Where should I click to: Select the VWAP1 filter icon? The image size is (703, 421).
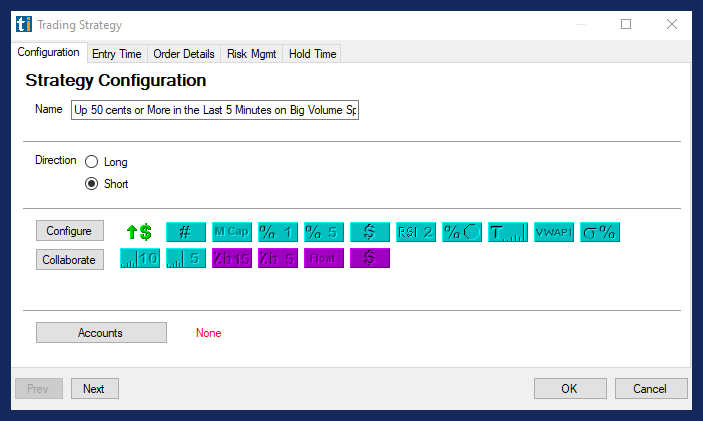[x=553, y=232]
